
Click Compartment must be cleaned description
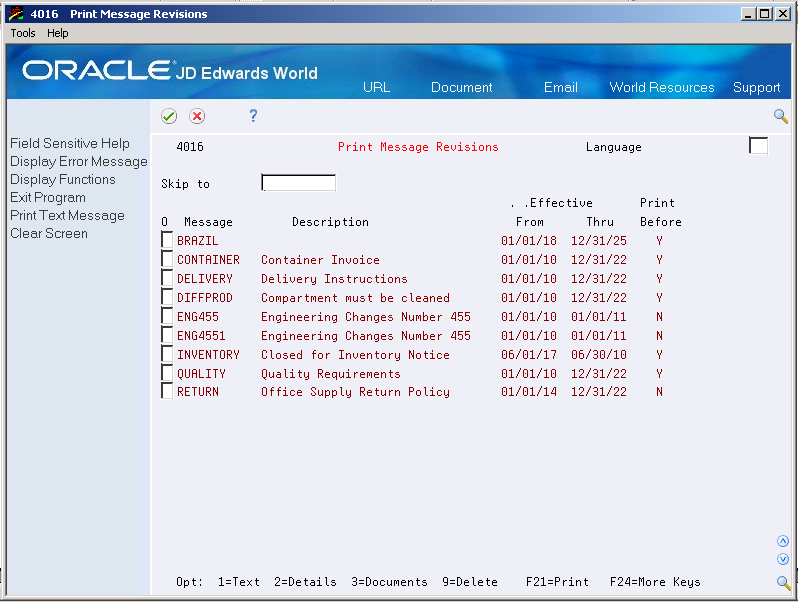tap(355, 298)
